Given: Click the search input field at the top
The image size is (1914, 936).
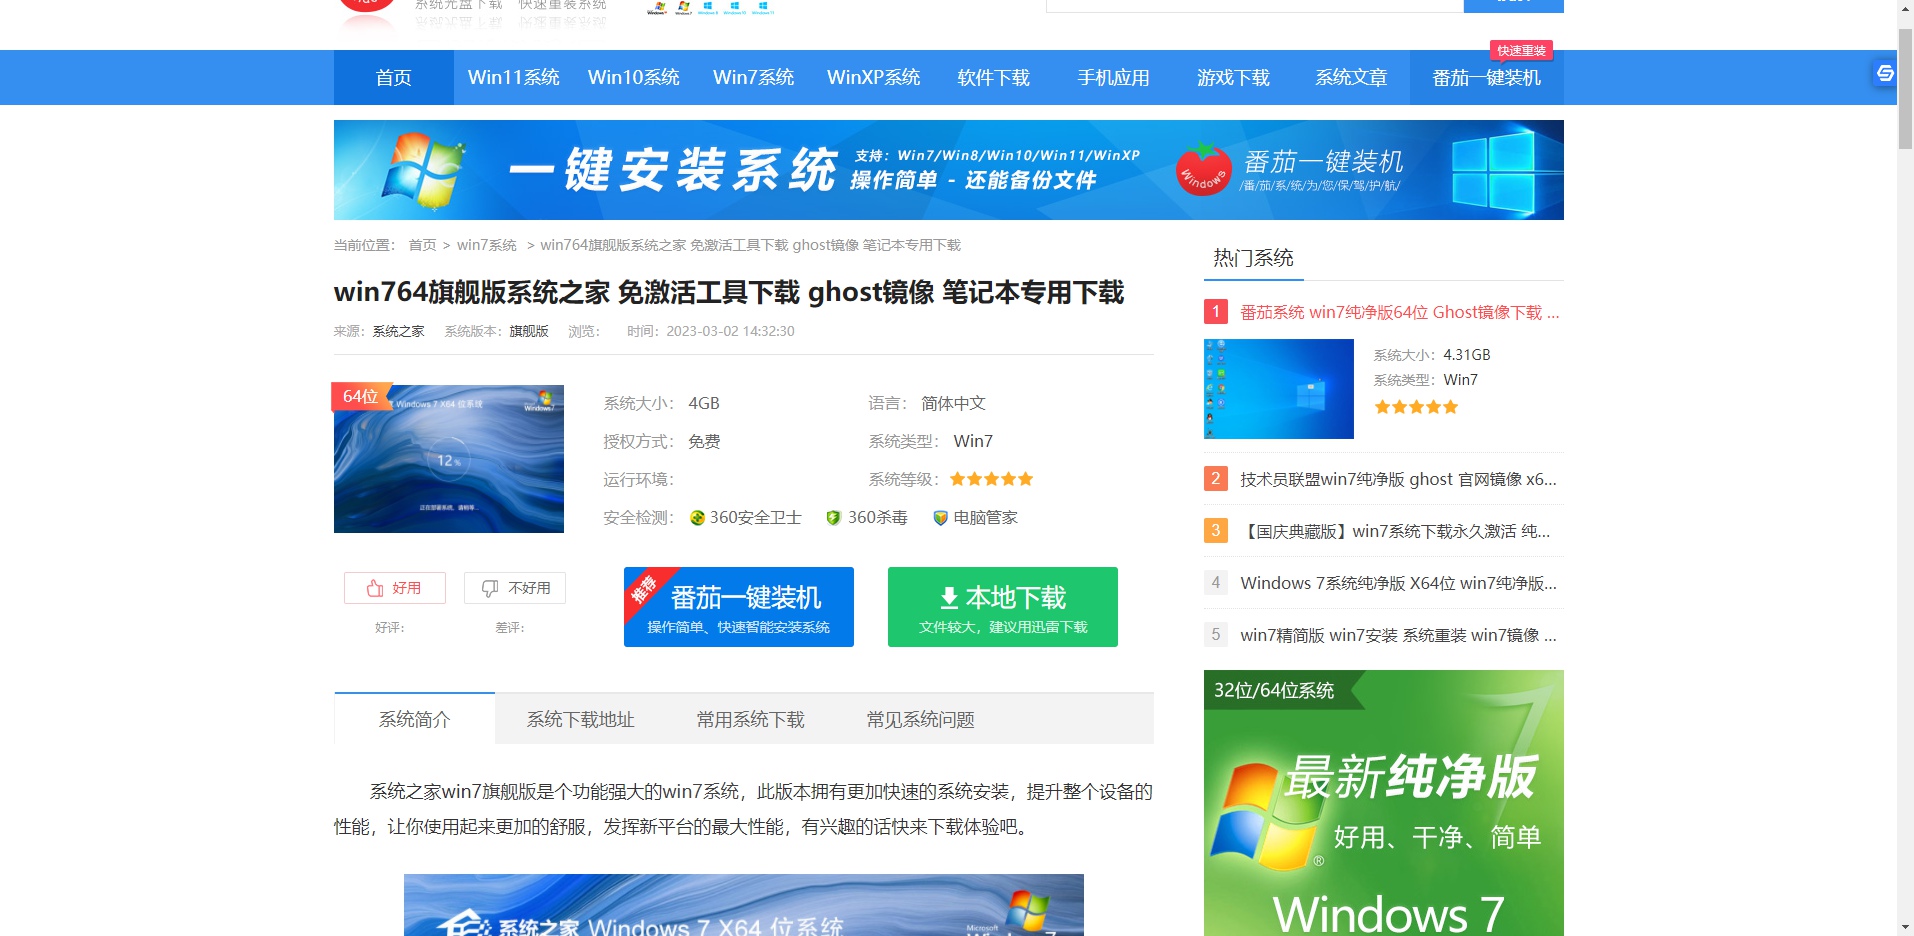Looking at the screenshot, I should pos(1255,5).
